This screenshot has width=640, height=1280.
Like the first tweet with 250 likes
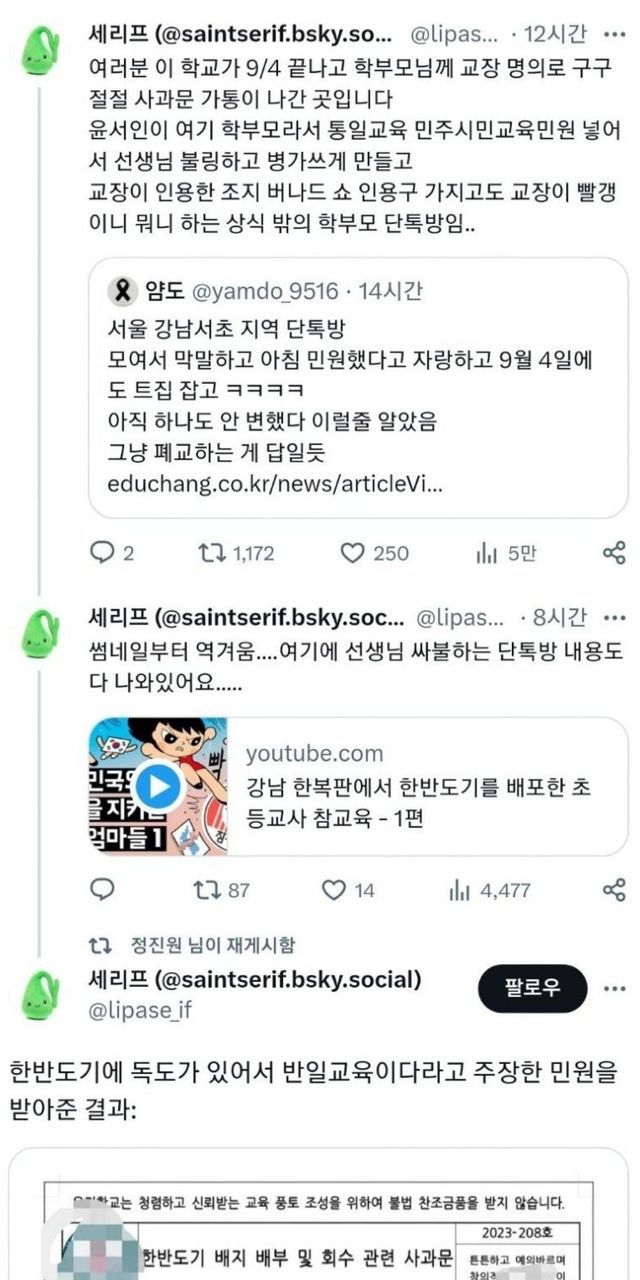click(351, 552)
